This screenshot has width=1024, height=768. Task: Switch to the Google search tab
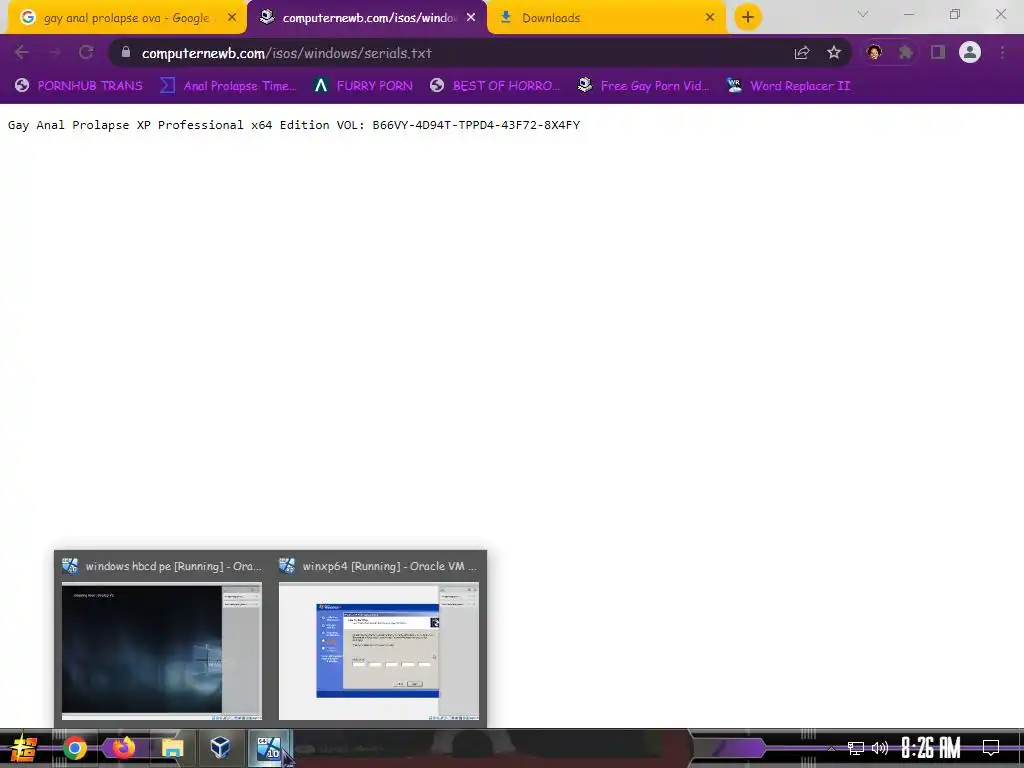coord(126,18)
